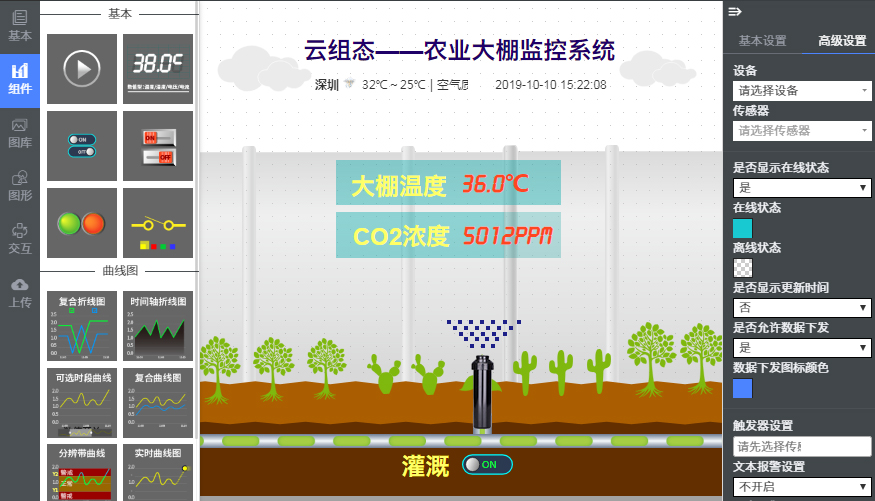Toggle the 灌溉 irrigation ON switch
The height and width of the screenshot is (501, 875).
487,464
